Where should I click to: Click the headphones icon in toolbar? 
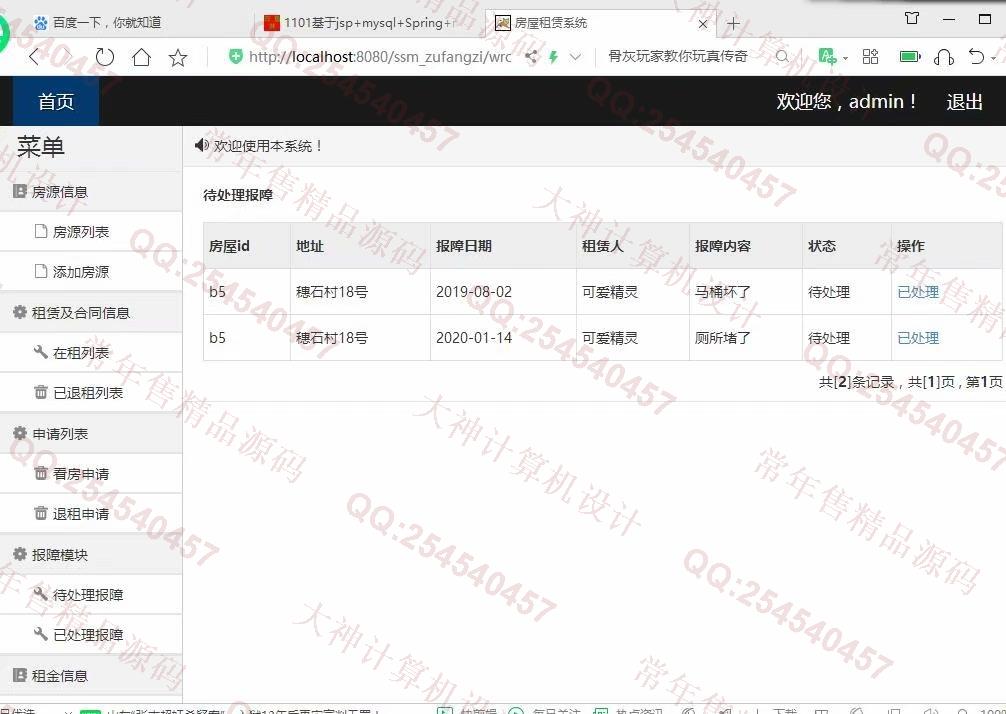pyautogui.click(x=944, y=57)
